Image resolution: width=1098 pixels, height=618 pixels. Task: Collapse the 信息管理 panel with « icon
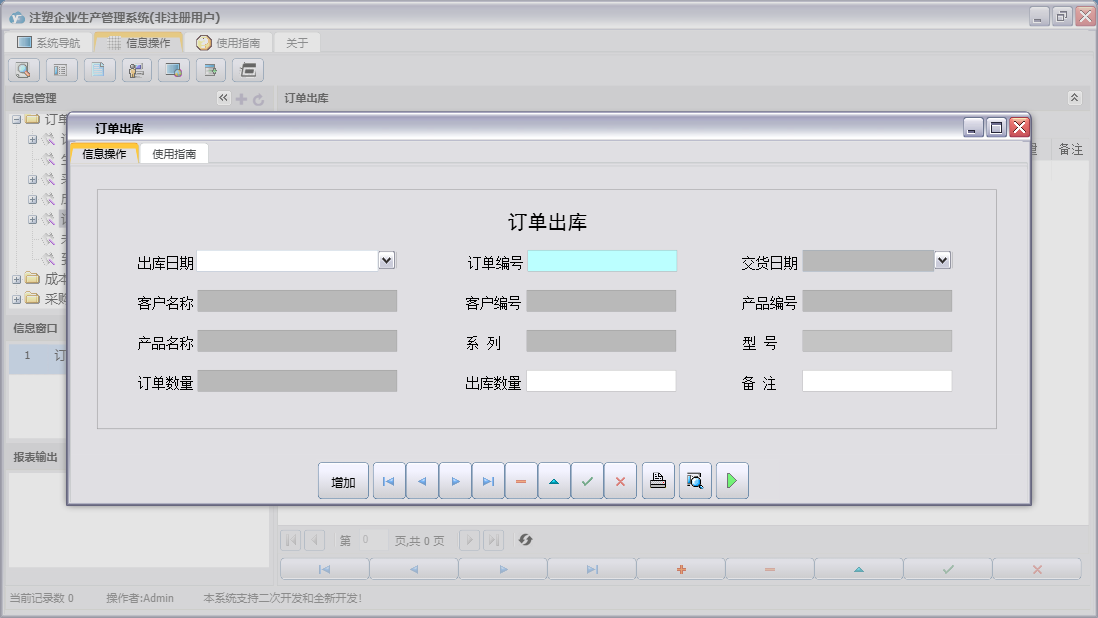[223, 98]
